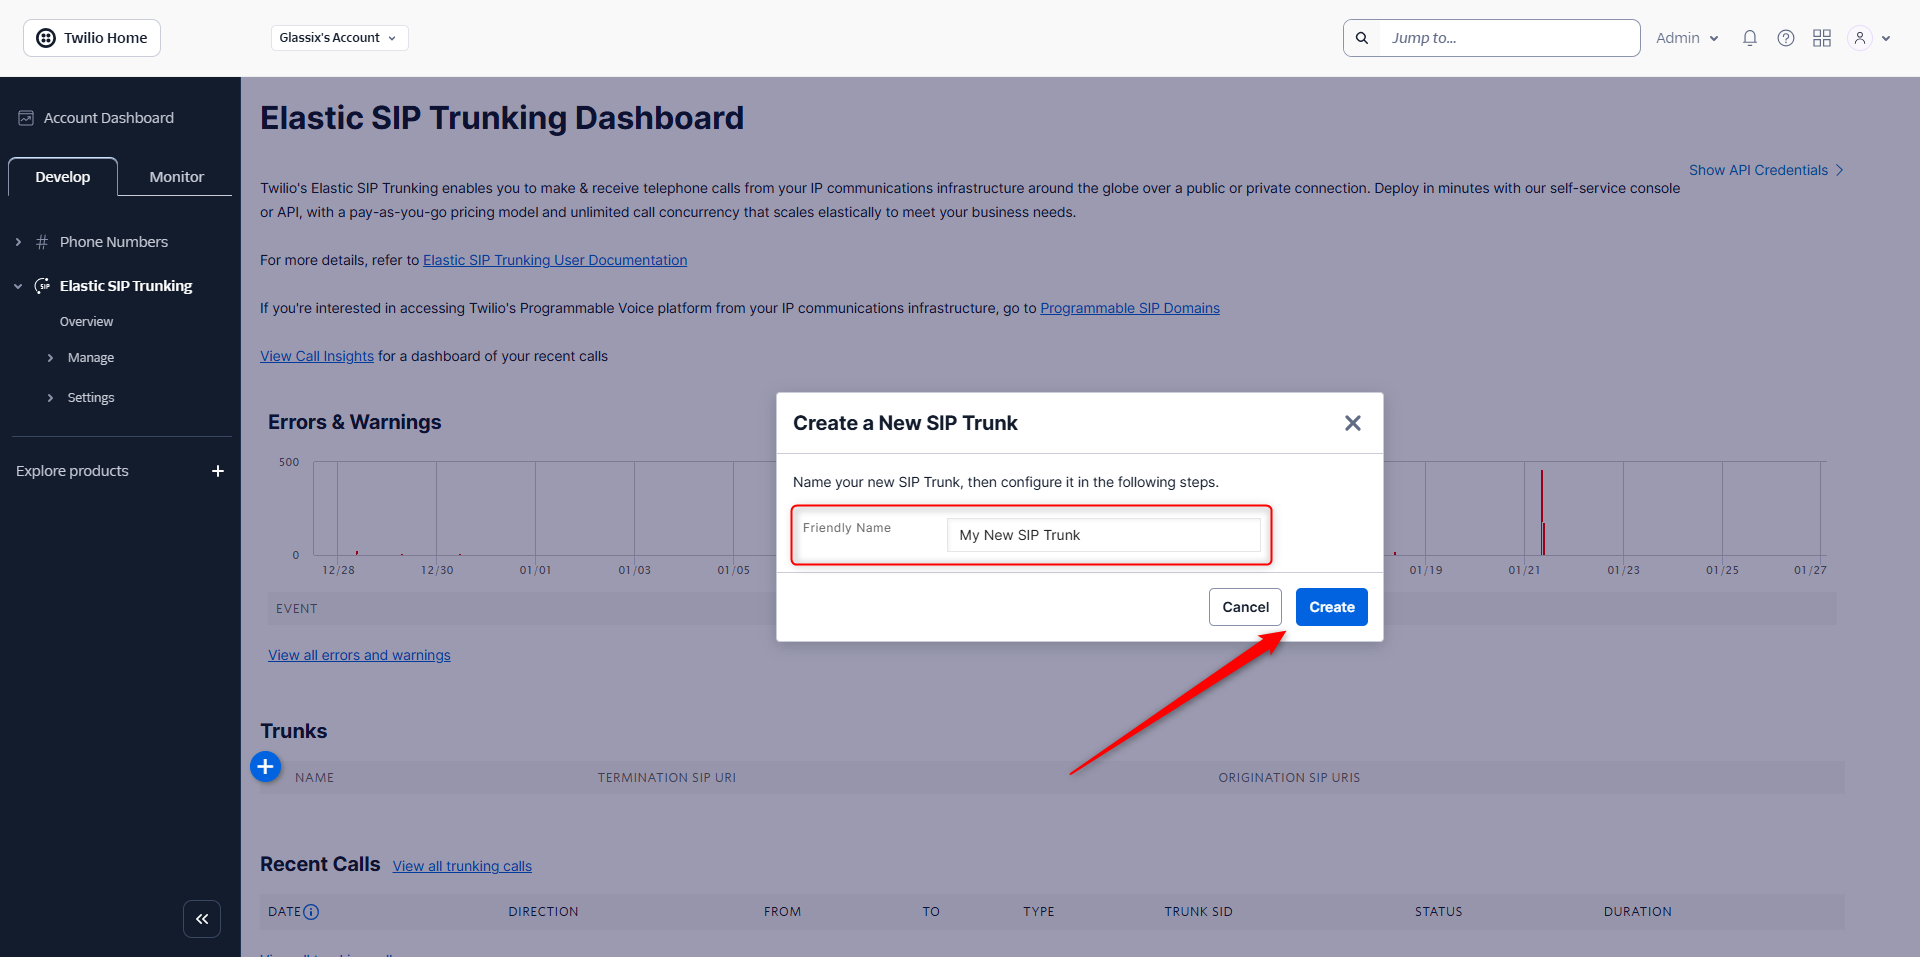This screenshot has height=957, width=1920.
Task: Click the EVENT column header
Action: point(296,609)
